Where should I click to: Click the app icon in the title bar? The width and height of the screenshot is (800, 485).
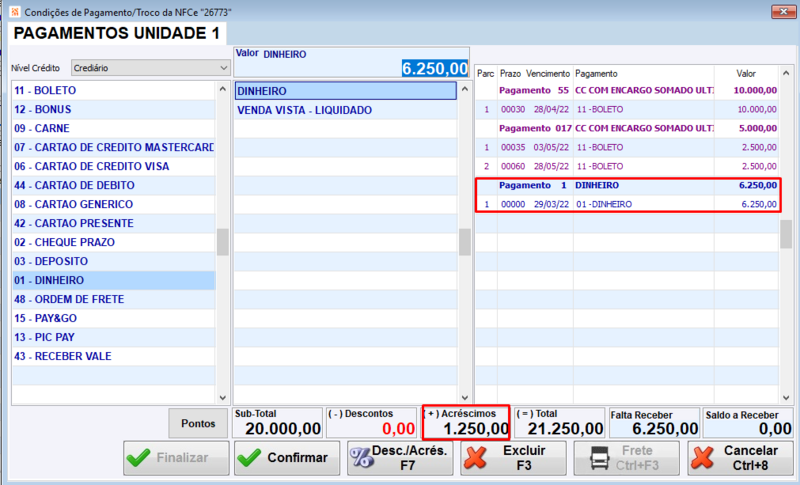[15, 11]
